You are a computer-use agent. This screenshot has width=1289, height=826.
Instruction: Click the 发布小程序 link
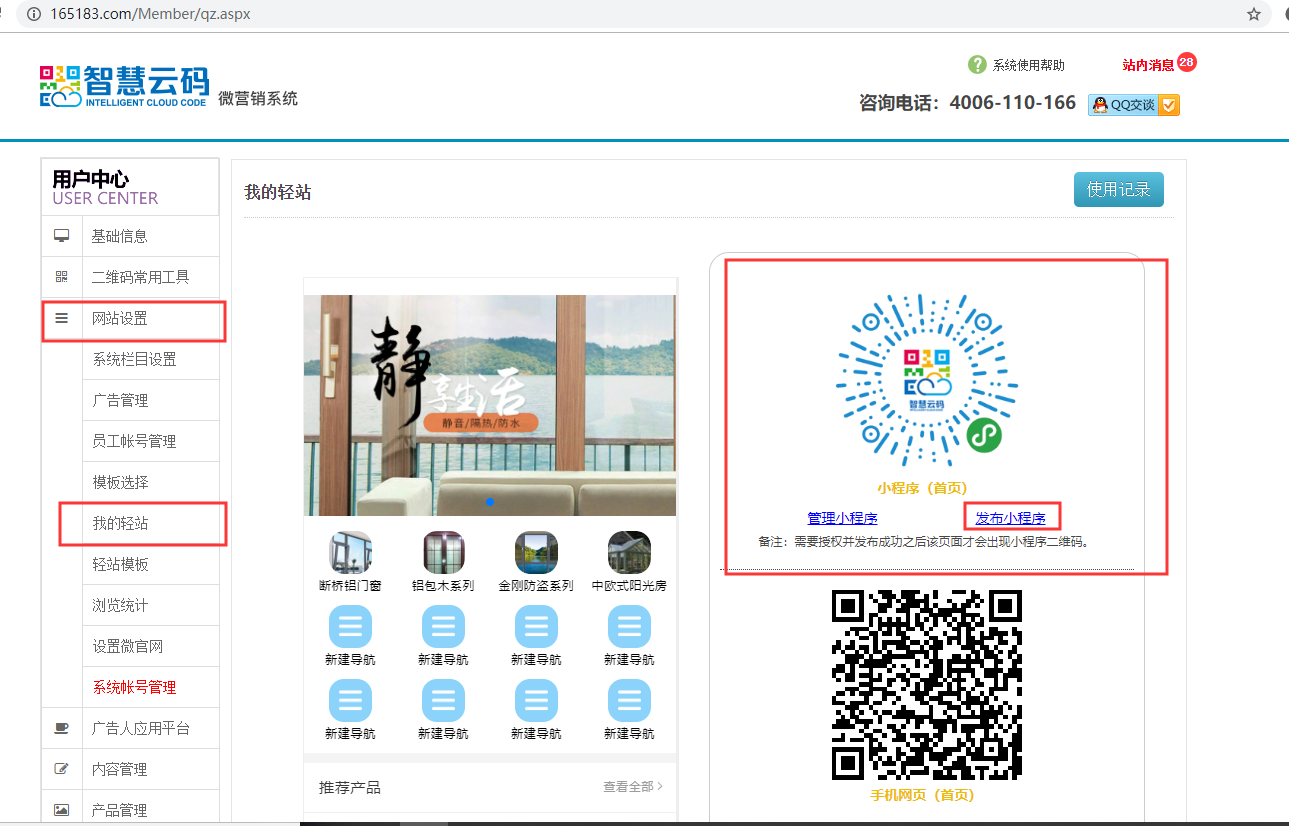pos(1010,518)
